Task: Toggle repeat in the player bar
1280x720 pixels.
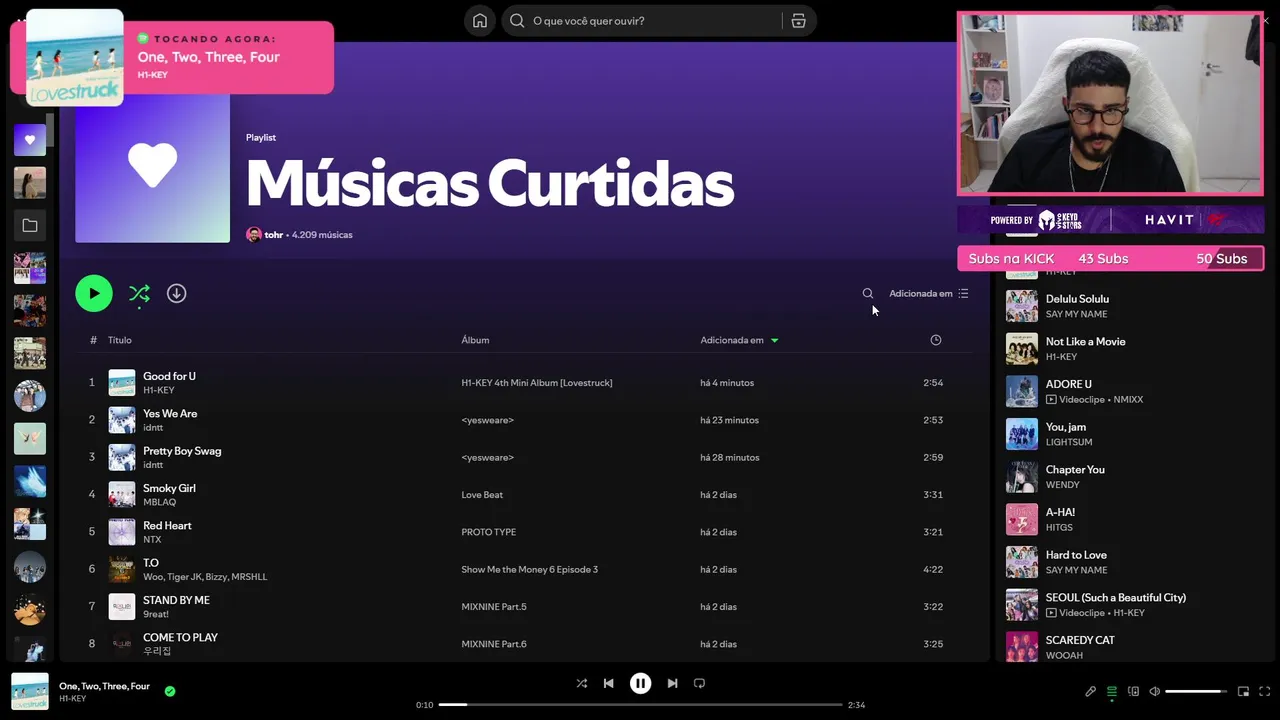Action: (x=699, y=683)
